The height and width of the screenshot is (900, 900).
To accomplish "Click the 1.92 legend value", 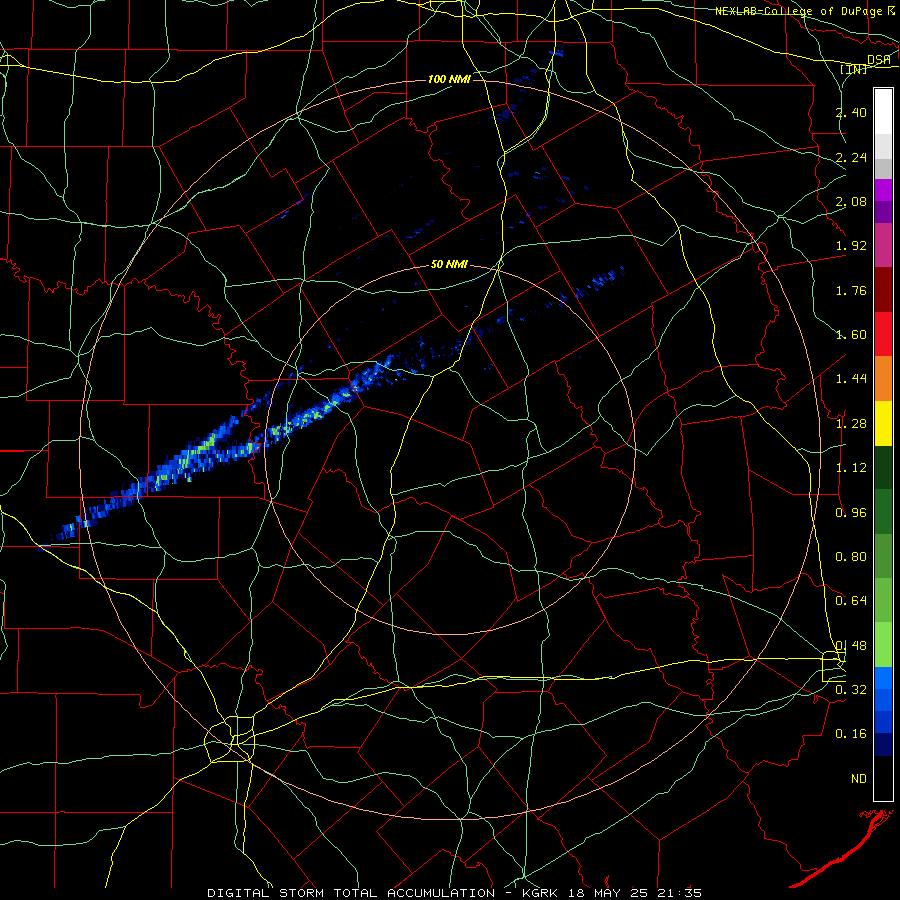I will click(x=851, y=246).
